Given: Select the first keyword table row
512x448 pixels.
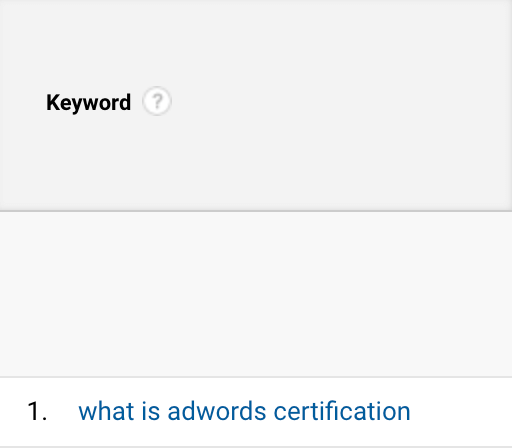Looking at the screenshot, I should point(256,412).
